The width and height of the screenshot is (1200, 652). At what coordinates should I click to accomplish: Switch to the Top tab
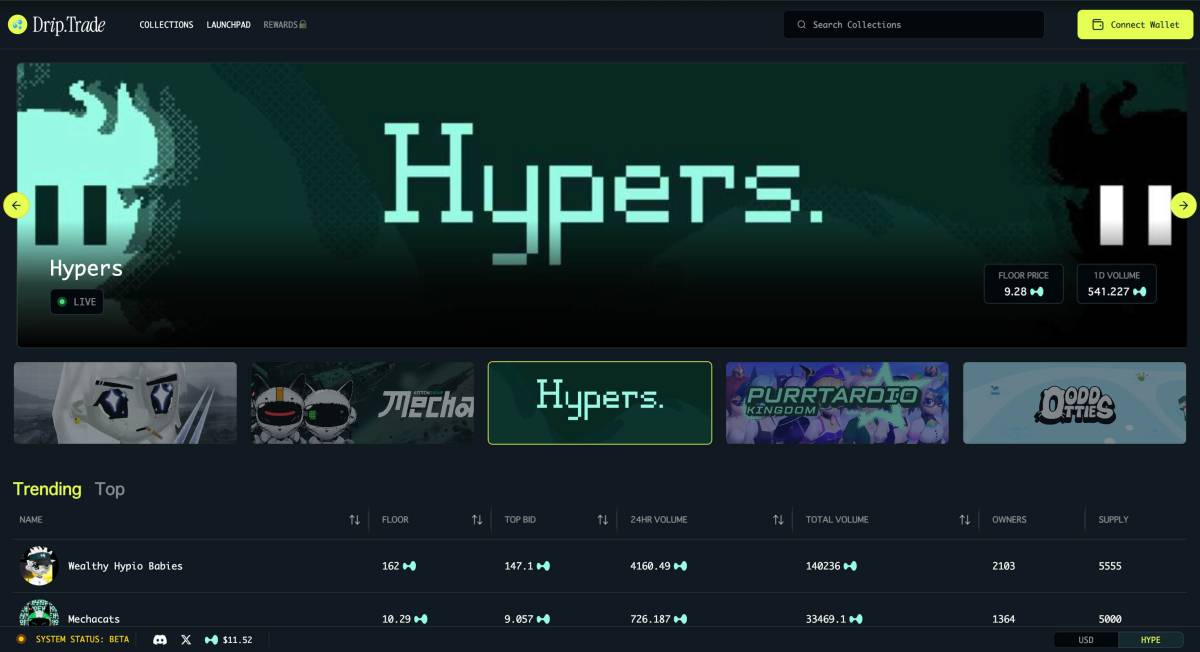click(110, 489)
